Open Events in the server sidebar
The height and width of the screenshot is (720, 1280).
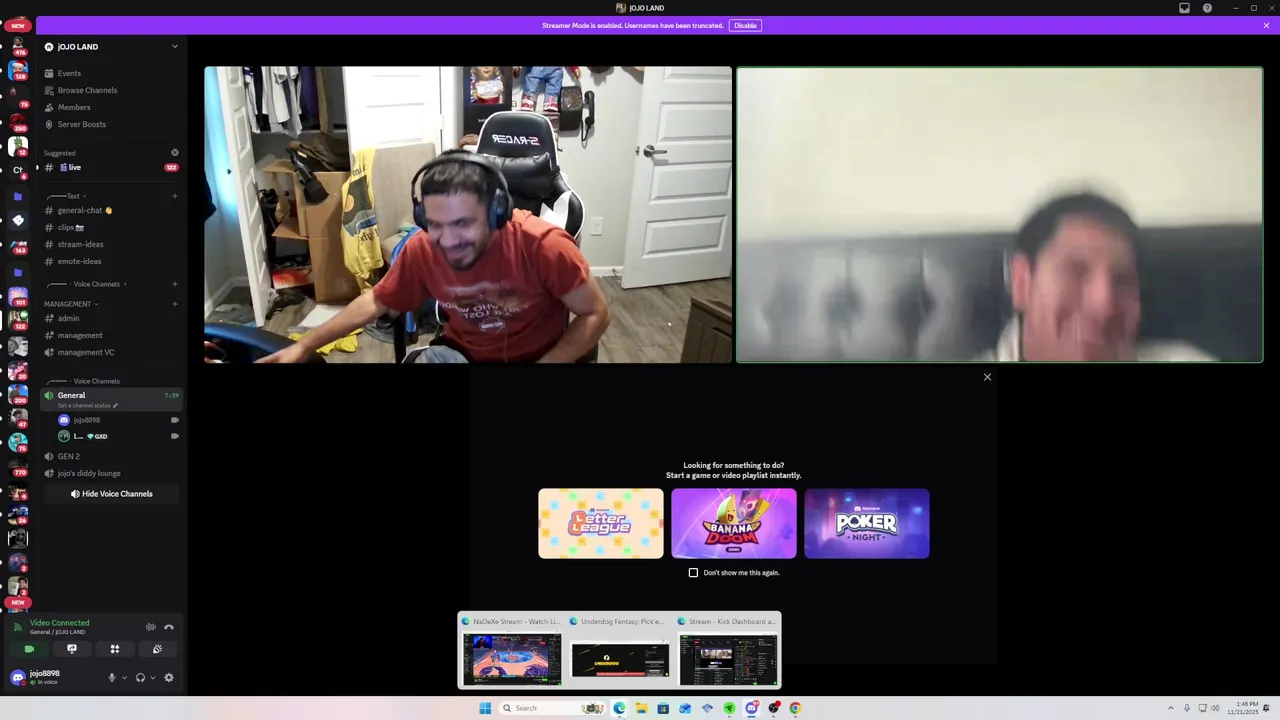pos(110,73)
